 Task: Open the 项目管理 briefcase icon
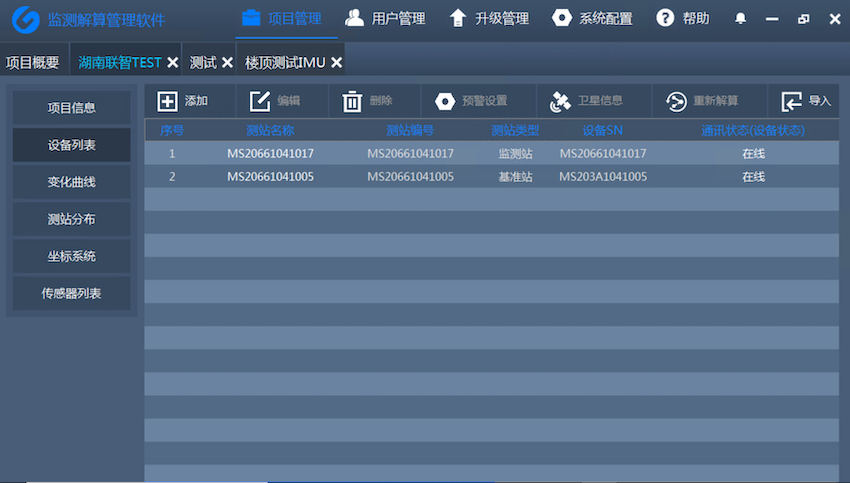251,18
